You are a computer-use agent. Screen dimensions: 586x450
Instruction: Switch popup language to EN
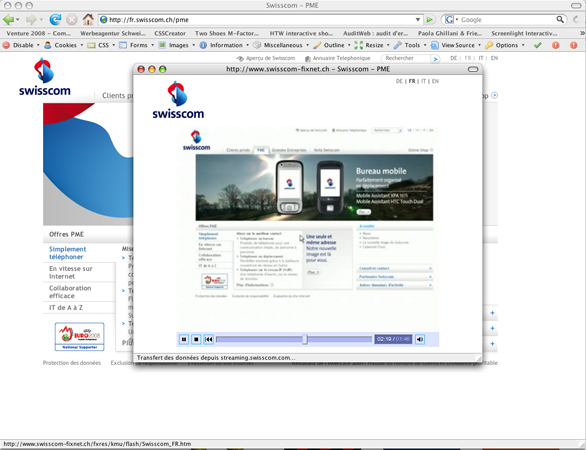tap(435, 81)
